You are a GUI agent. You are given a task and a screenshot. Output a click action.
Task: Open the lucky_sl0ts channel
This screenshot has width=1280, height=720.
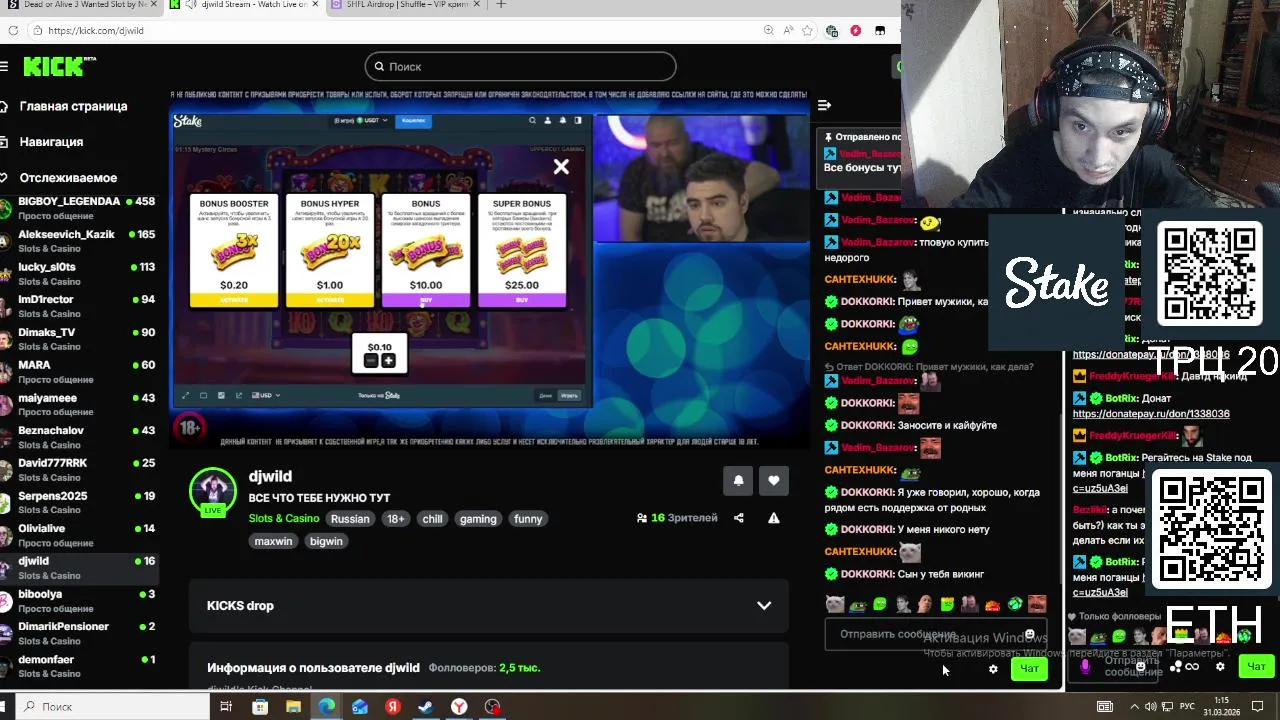(80, 274)
